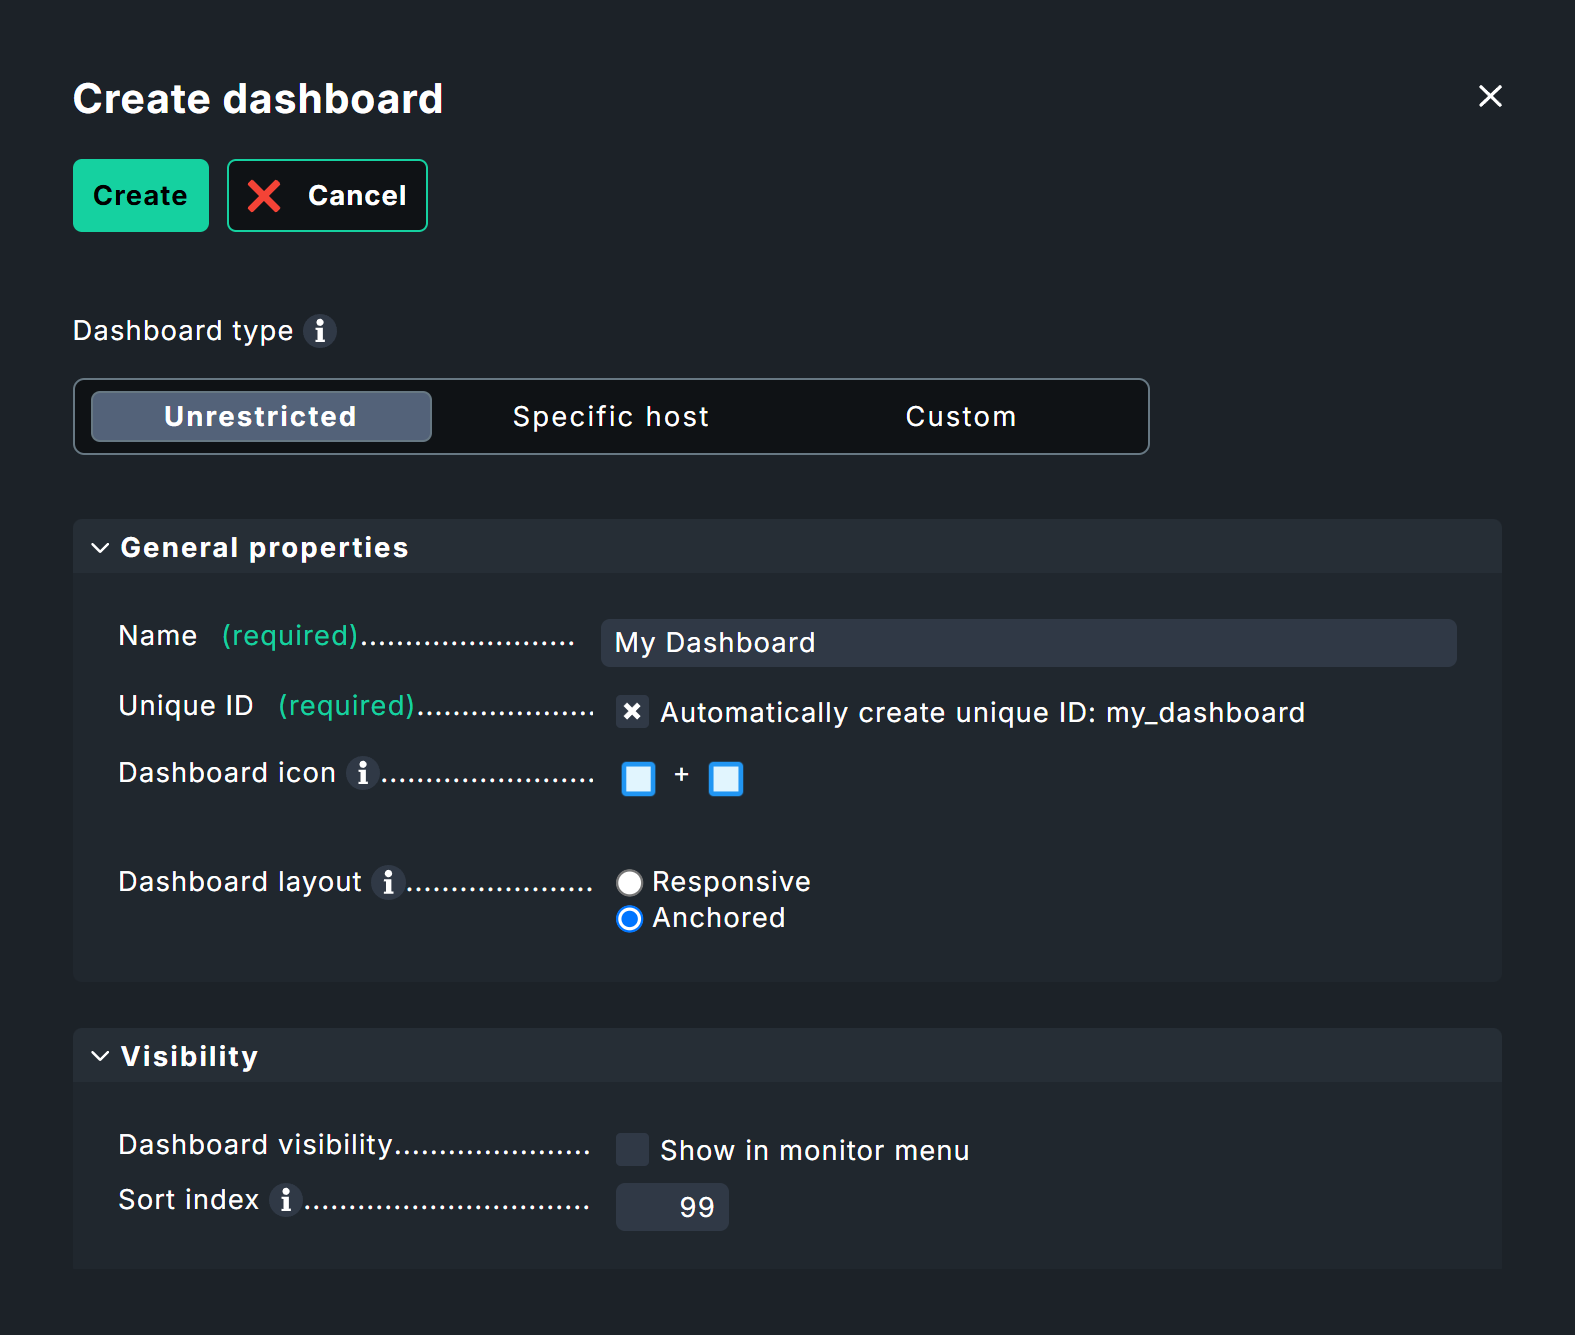Click the Visibility heading text

click(x=189, y=1057)
